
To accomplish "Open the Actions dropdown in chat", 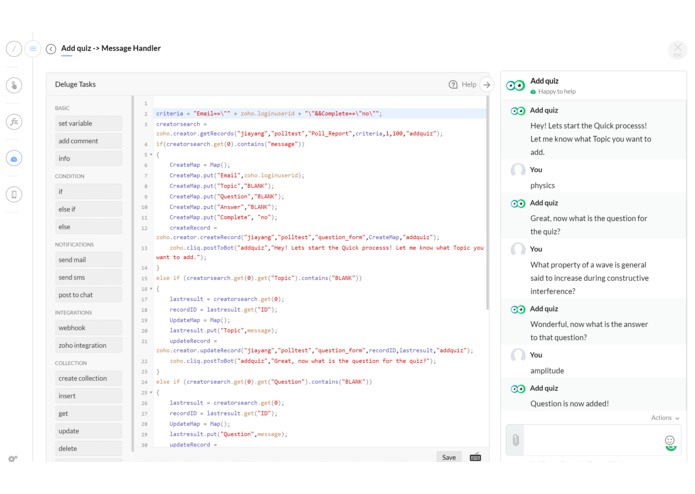I will coord(665,417).
